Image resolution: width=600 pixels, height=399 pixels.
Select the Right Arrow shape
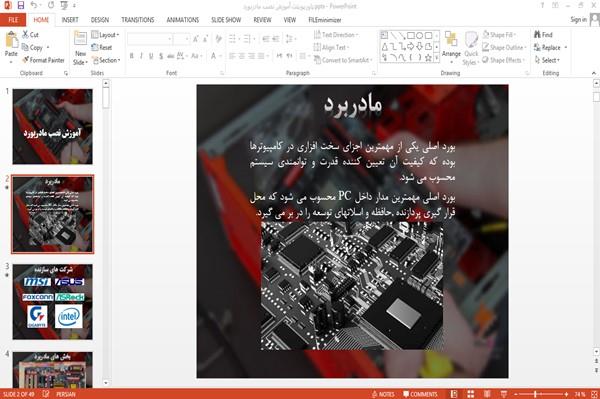coord(411,46)
